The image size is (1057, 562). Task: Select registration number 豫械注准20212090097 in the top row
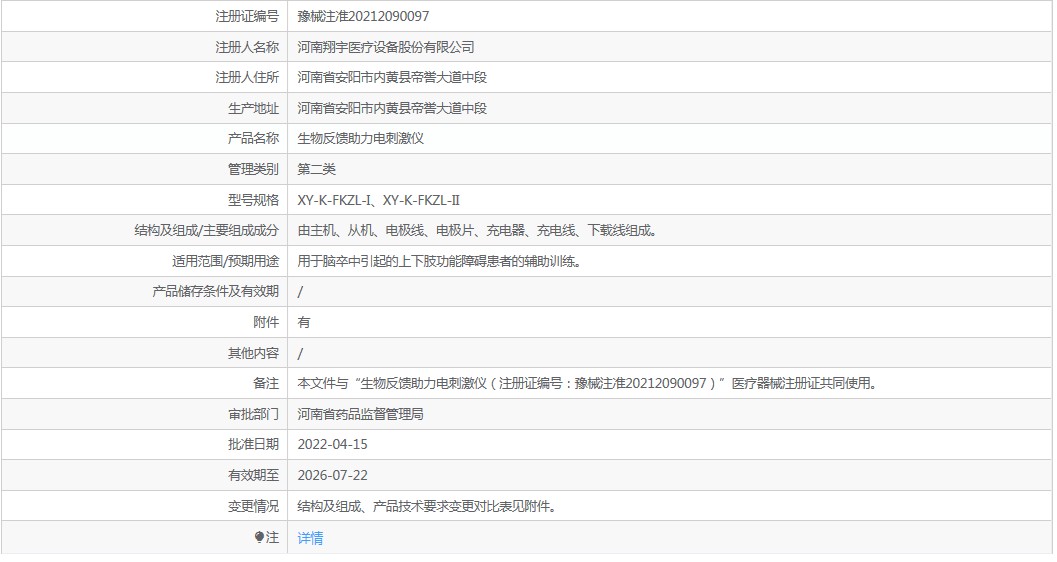pyautogui.click(x=363, y=16)
